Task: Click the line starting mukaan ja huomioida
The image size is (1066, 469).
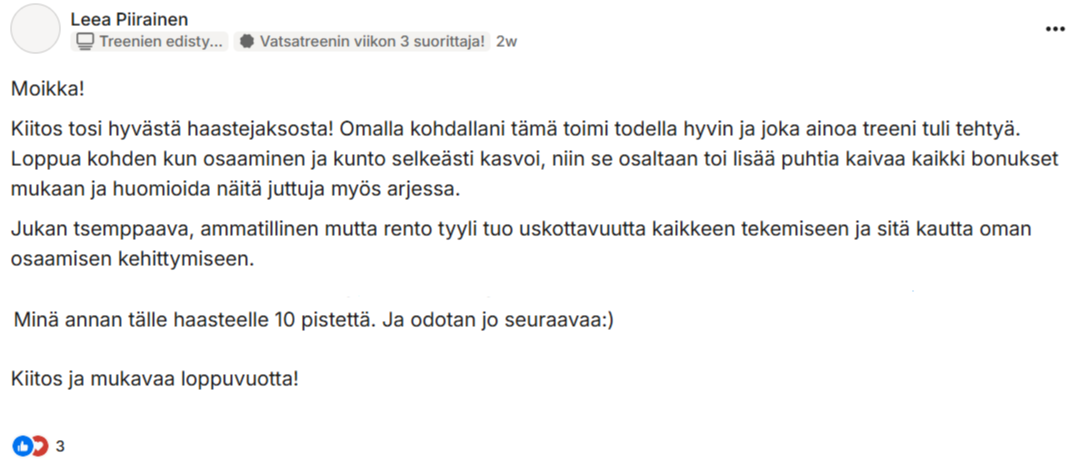Action: [236, 190]
